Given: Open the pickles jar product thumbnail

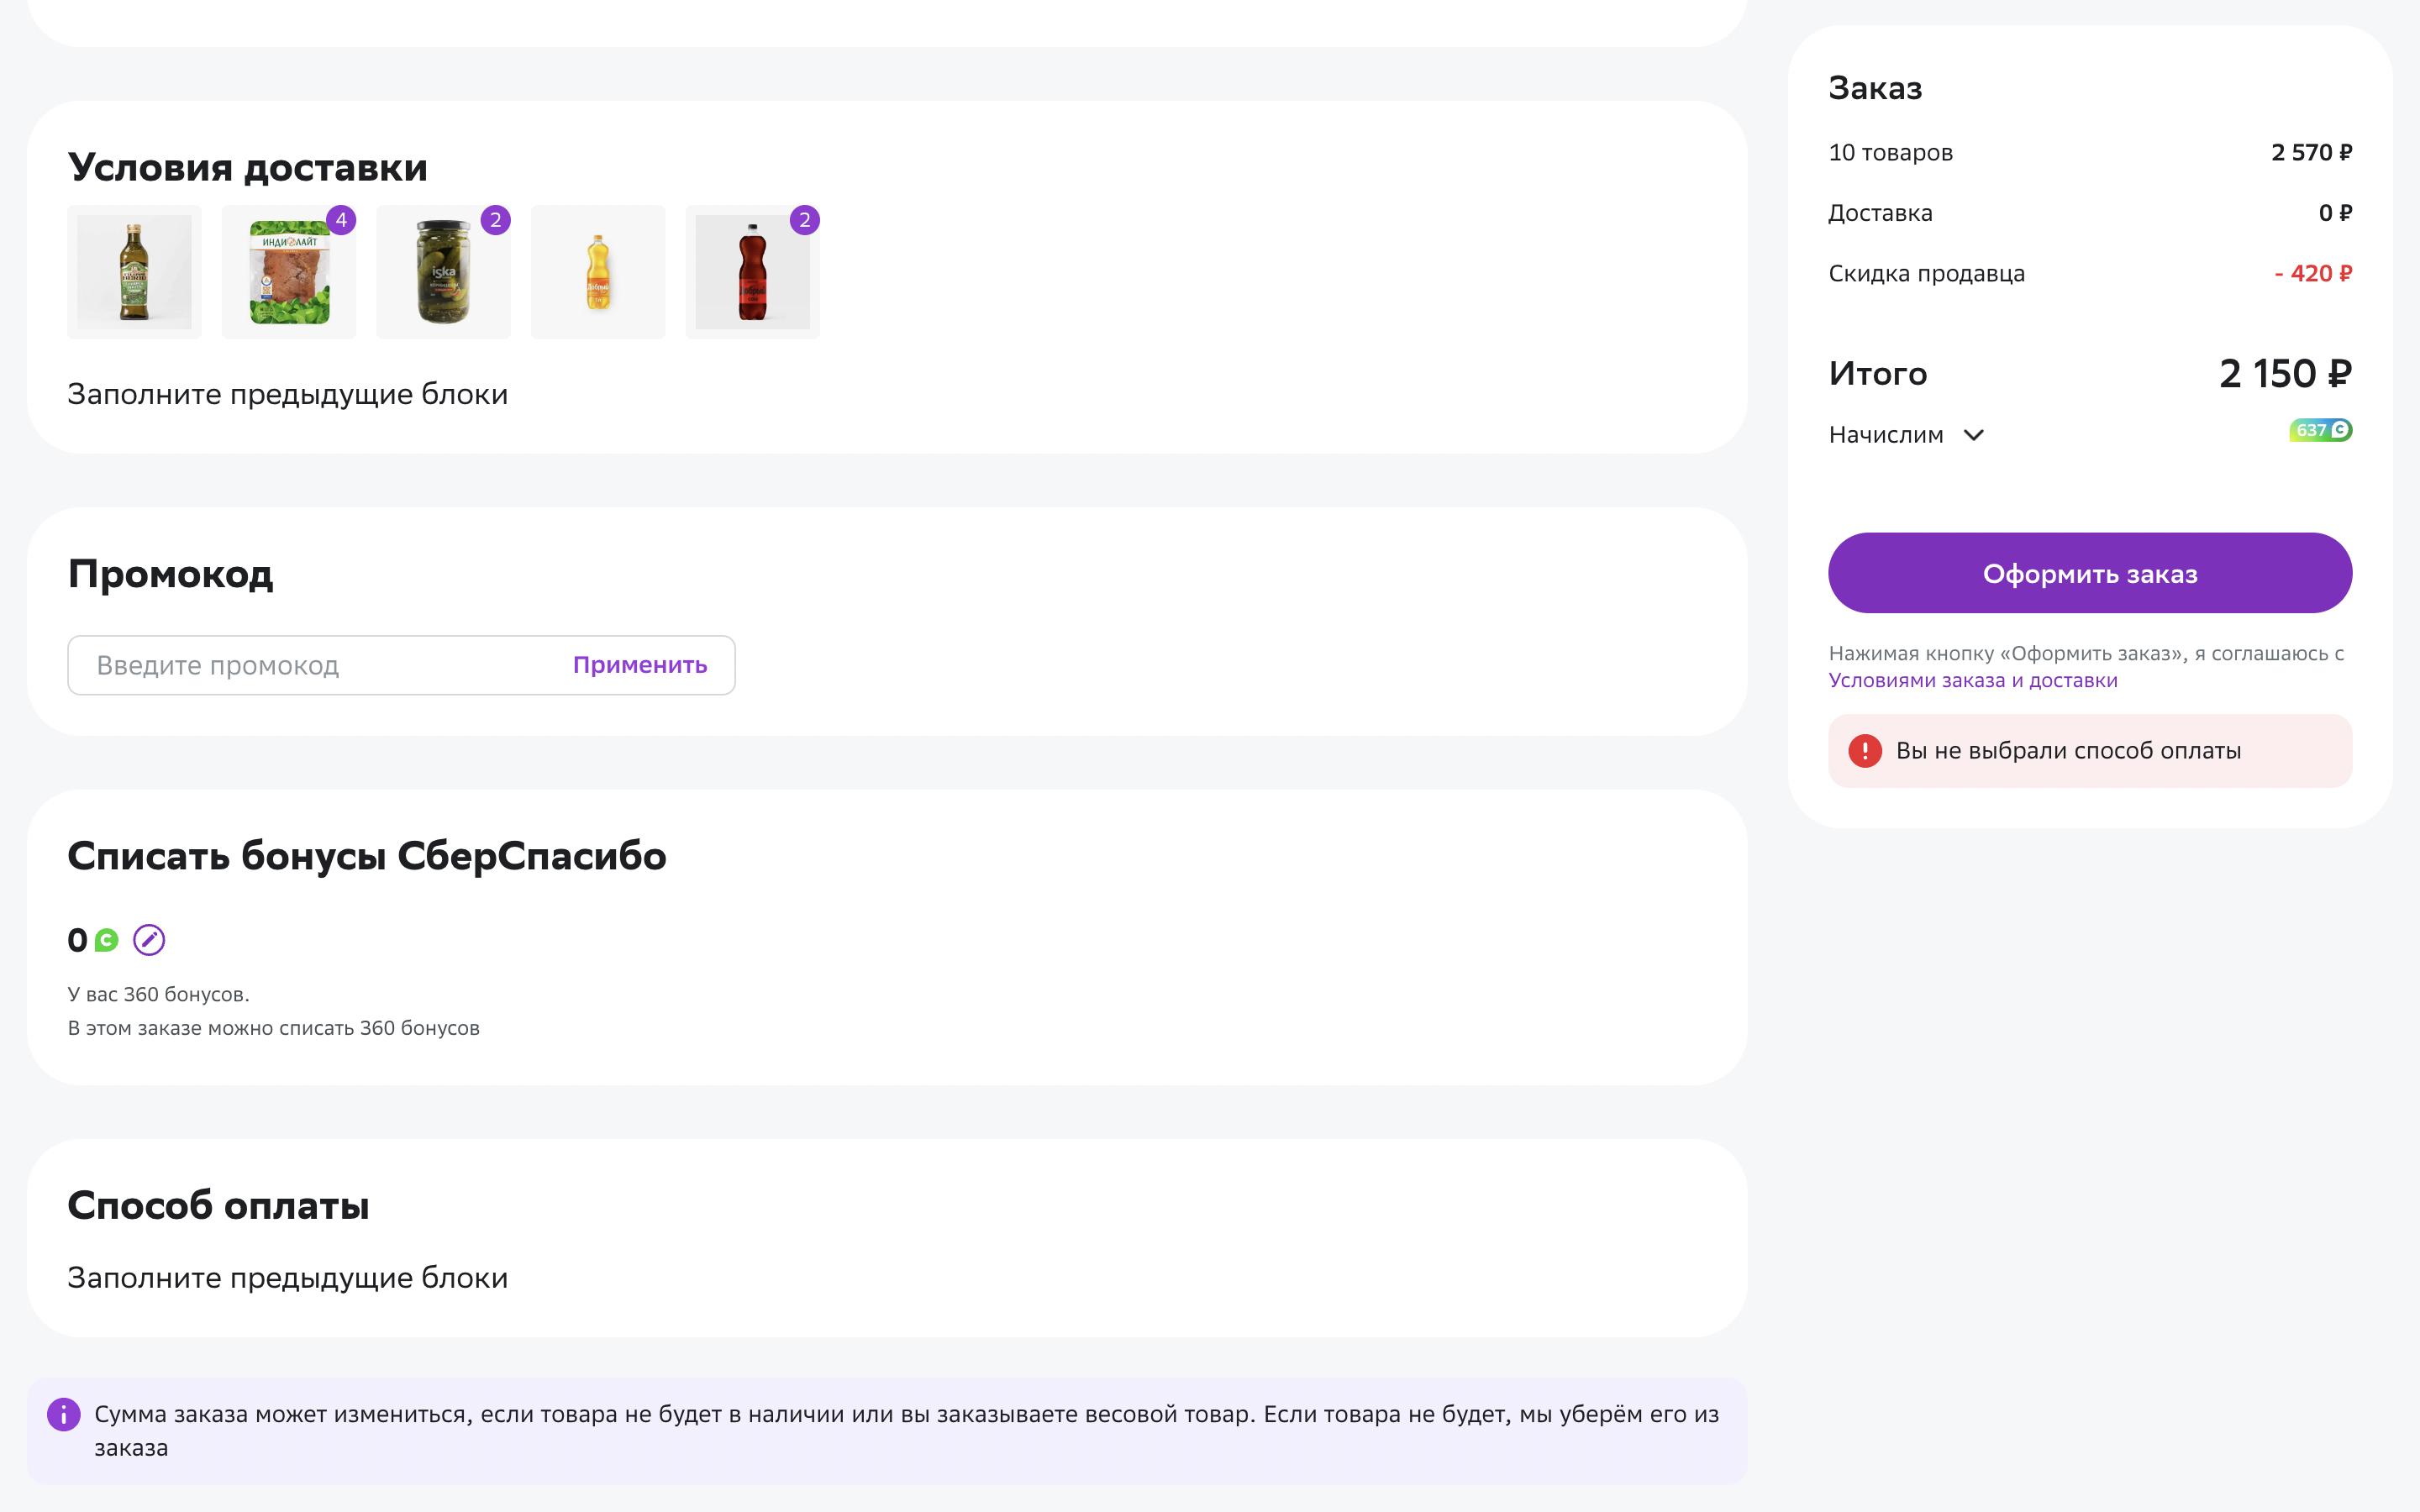Looking at the screenshot, I should pos(443,272).
